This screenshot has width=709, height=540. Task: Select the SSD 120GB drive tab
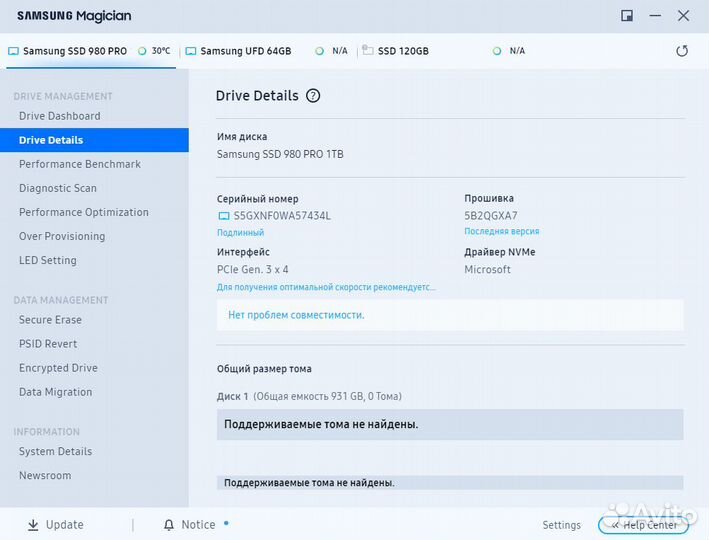point(400,51)
